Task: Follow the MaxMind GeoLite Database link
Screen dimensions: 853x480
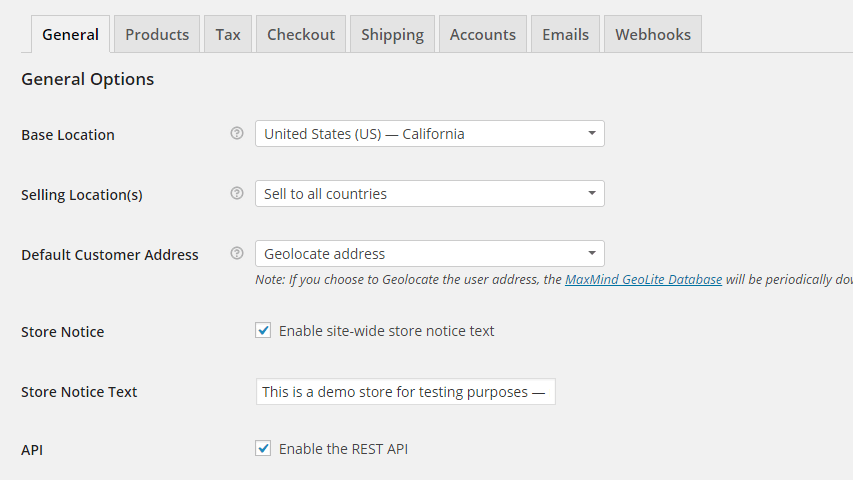Action: tap(643, 280)
